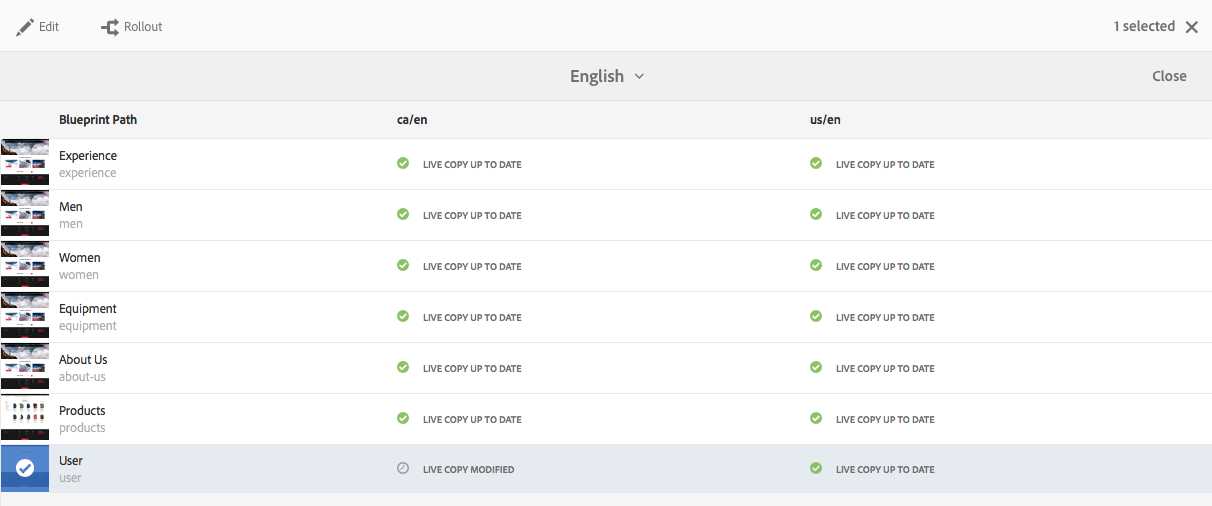Click green check icon for Men us/en
The image size is (1212, 506).
point(816,215)
